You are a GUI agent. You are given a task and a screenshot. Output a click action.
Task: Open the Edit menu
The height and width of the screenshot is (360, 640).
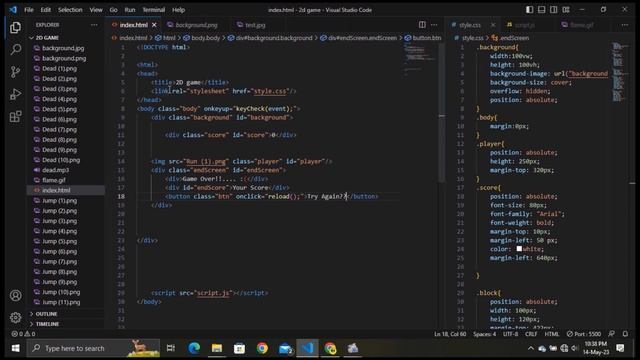tap(45, 9)
